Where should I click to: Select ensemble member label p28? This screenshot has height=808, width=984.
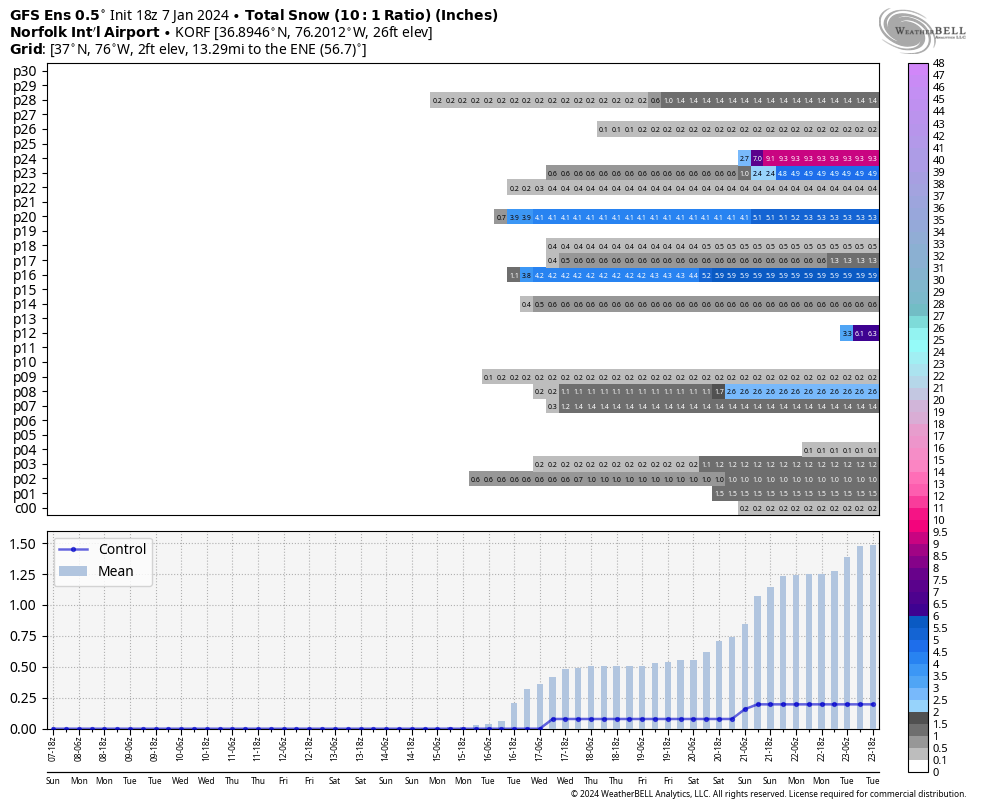point(25,100)
